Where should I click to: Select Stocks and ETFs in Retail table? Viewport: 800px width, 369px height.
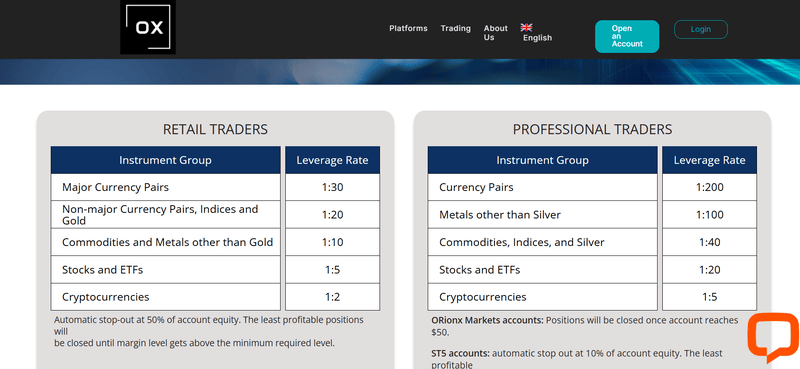165,269
